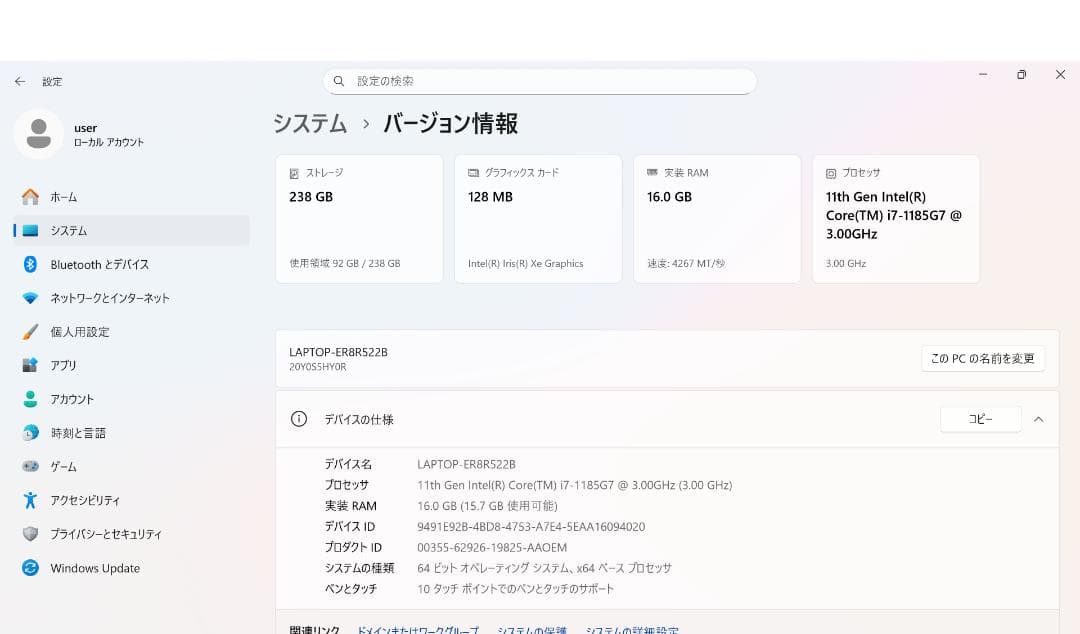Copy device specifications with the コピー button

(x=980, y=419)
